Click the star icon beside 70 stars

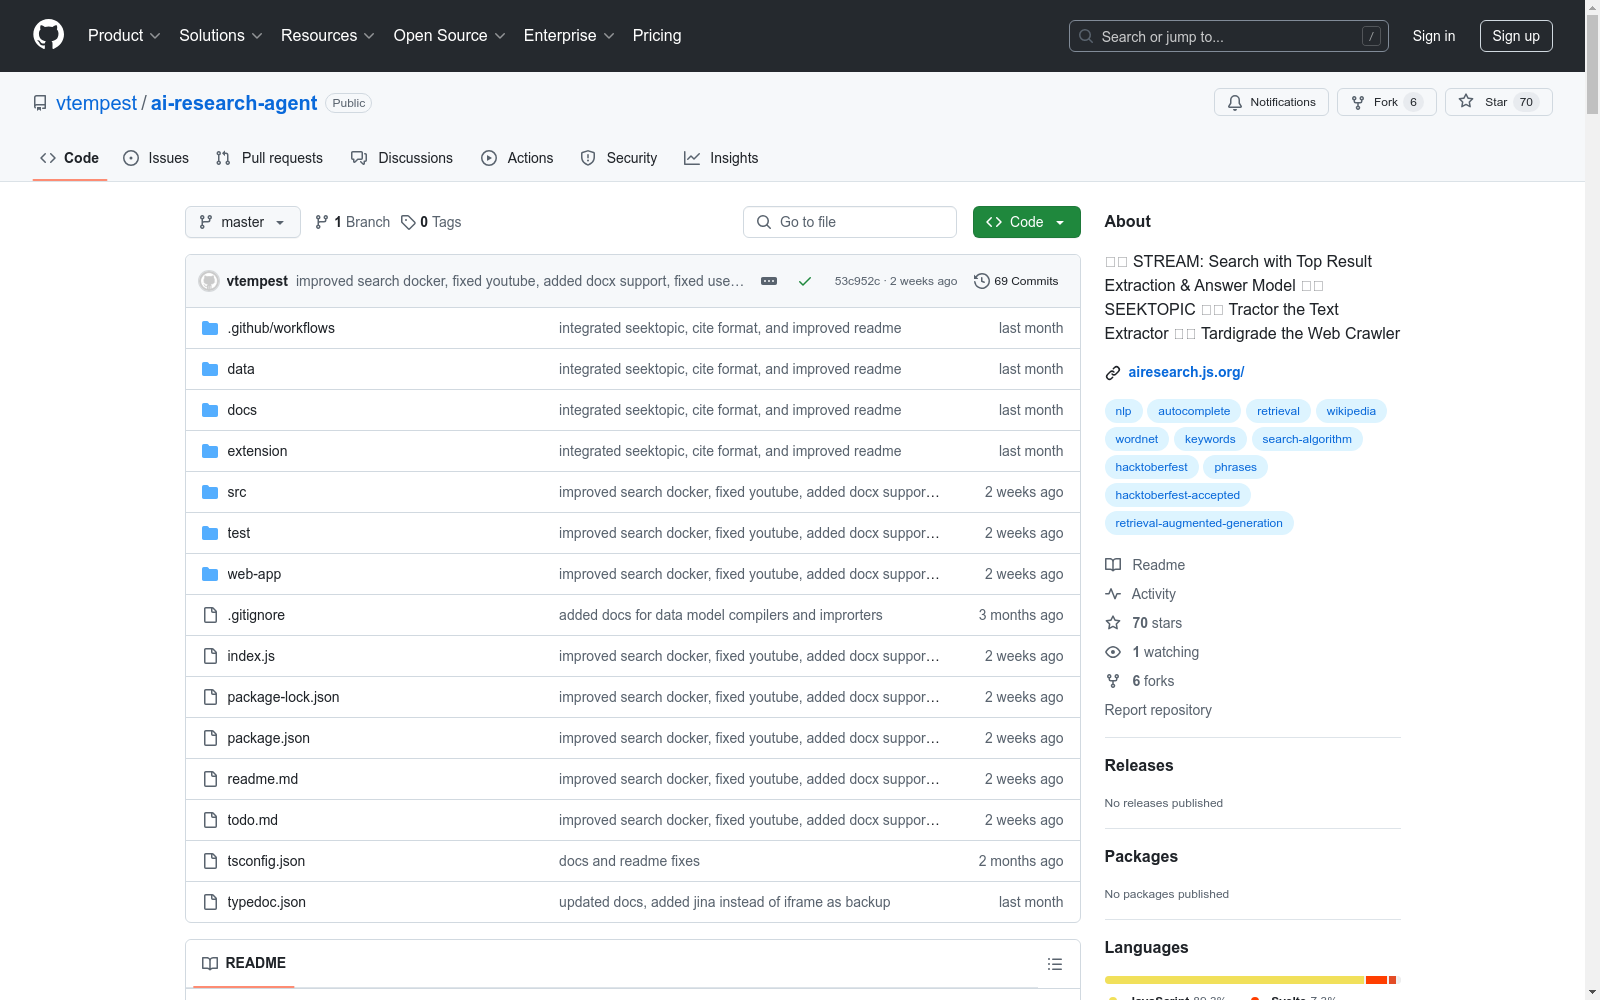[x=1113, y=623]
